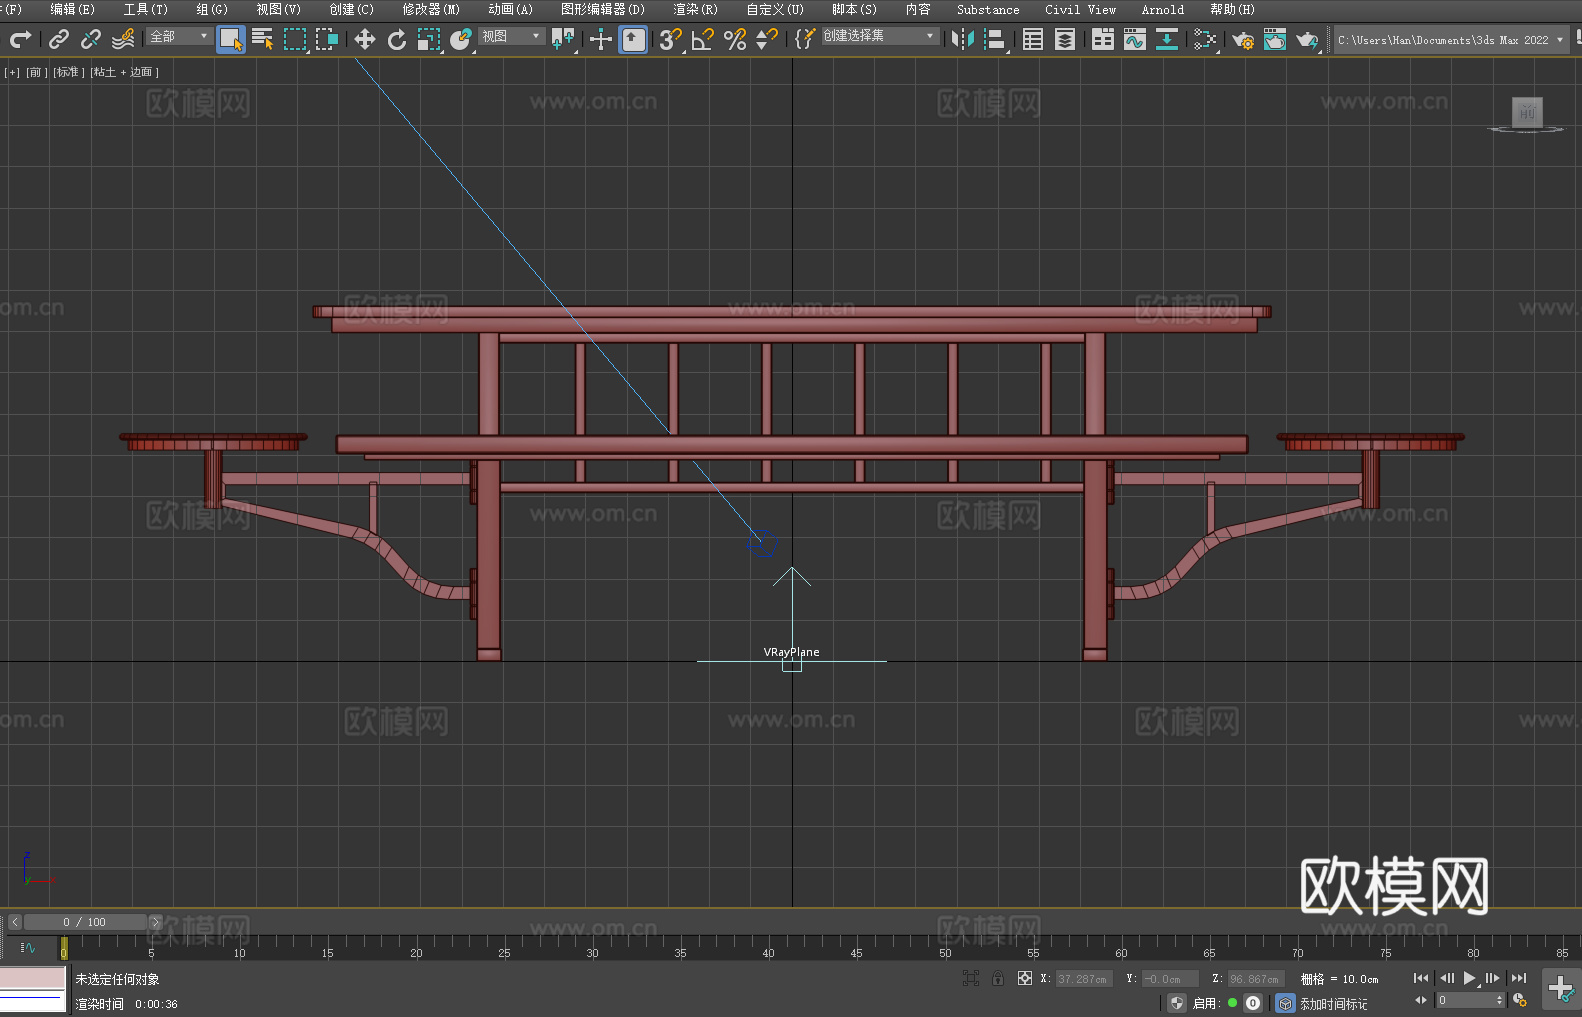Click the Rendered Frame Window icon
1582x1017 pixels.
pyautogui.click(x=1274, y=39)
